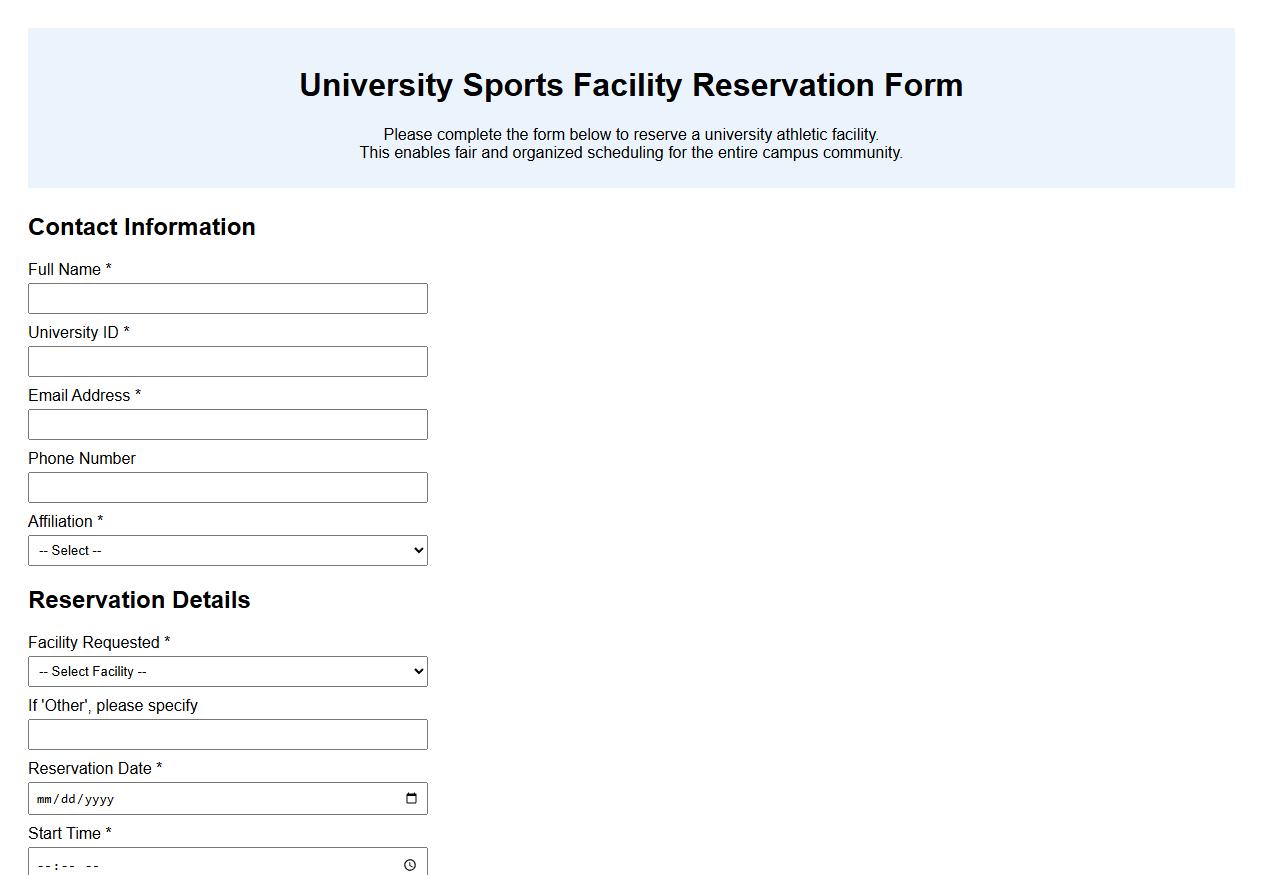This screenshot has height=875, width=1263.
Task: Open the calendar picker for Reservation Date
Action: 410,798
